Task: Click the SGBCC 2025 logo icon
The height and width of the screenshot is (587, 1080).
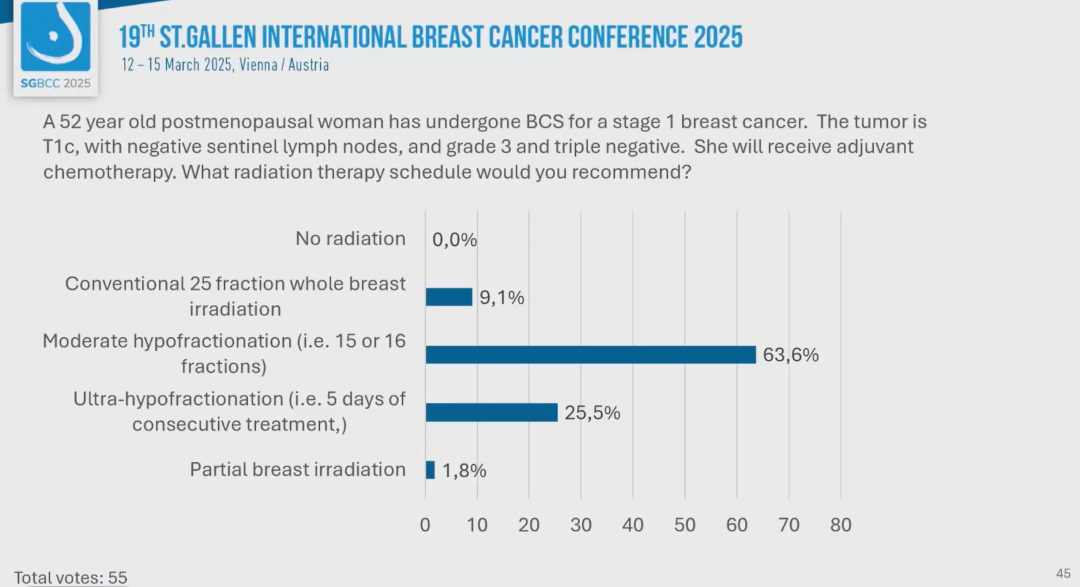Action: tap(56, 46)
